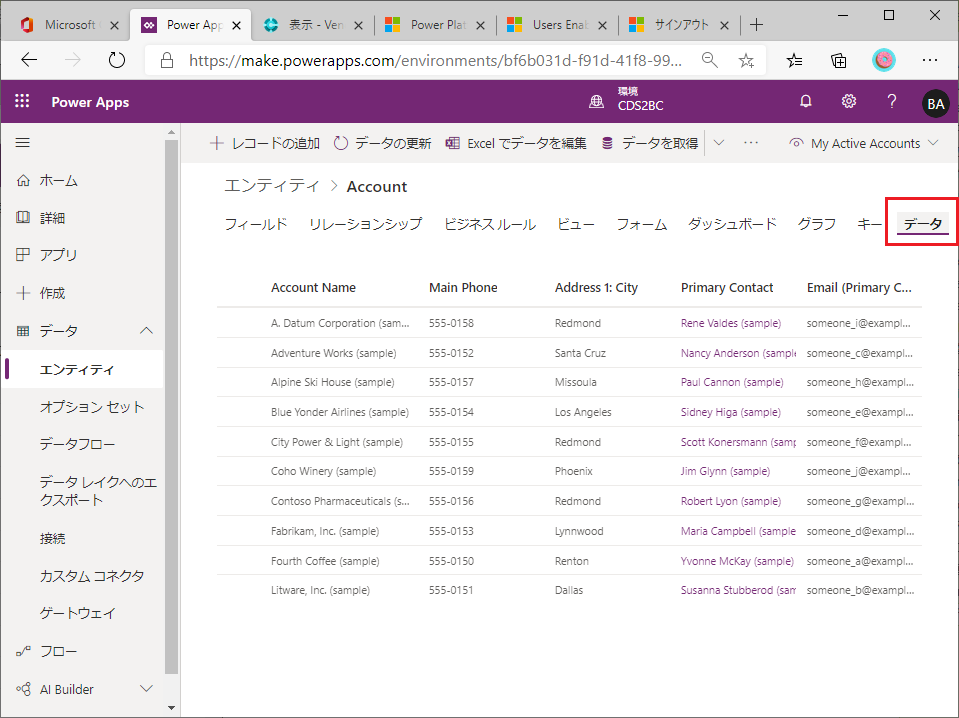The image size is (959, 718).
Task: Click Excel でデータを編集 command
Action: 516,143
